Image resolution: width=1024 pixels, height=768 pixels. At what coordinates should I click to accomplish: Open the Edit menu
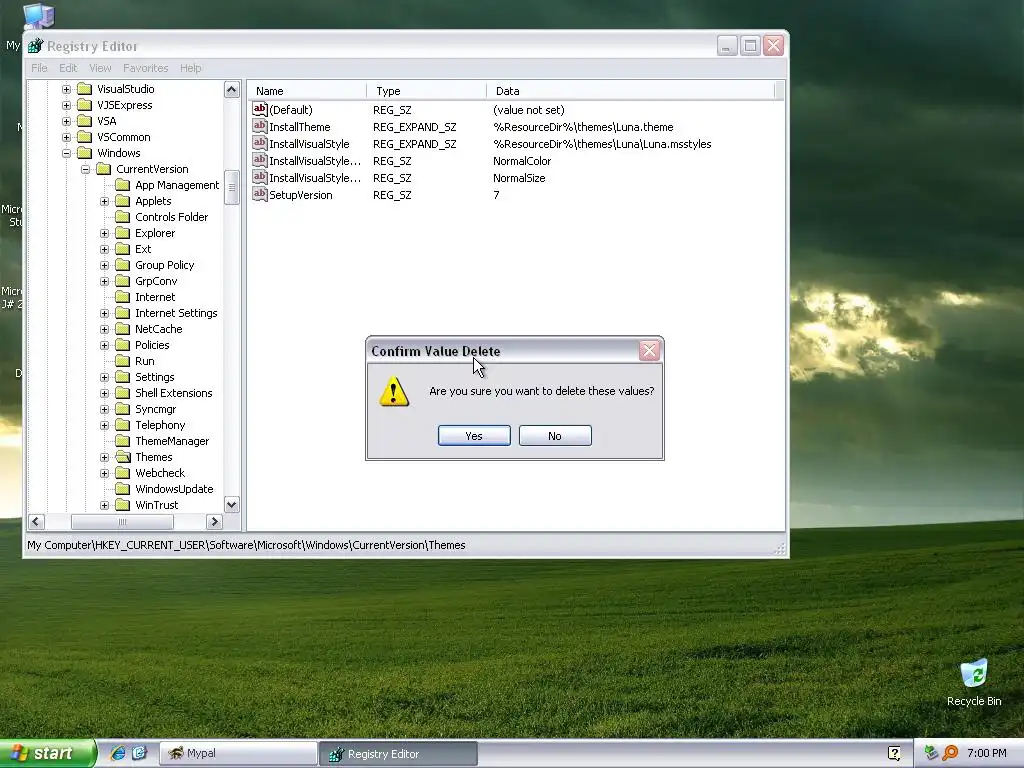point(68,68)
